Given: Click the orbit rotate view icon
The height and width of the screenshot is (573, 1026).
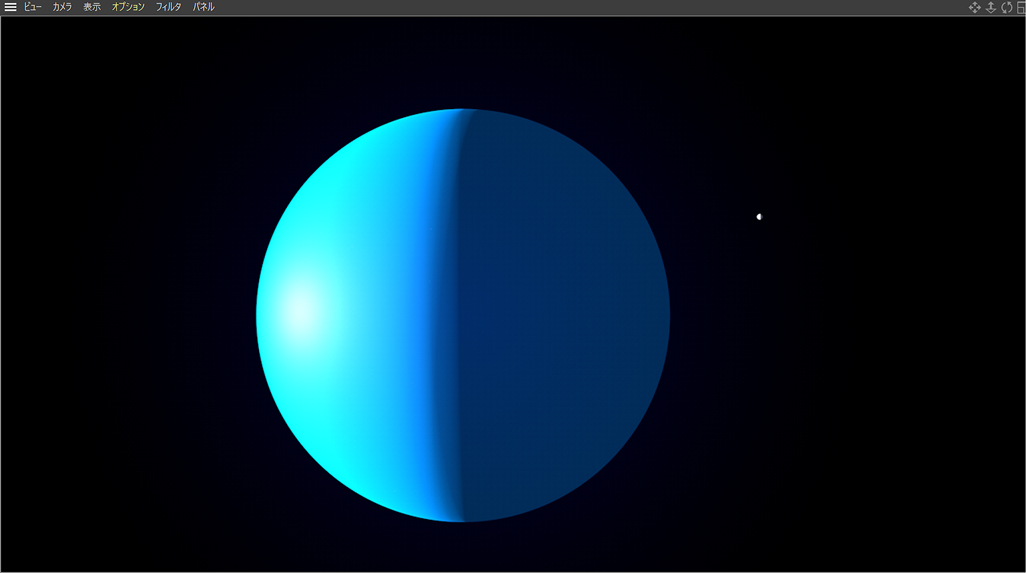Looking at the screenshot, I should click(x=1006, y=7).
